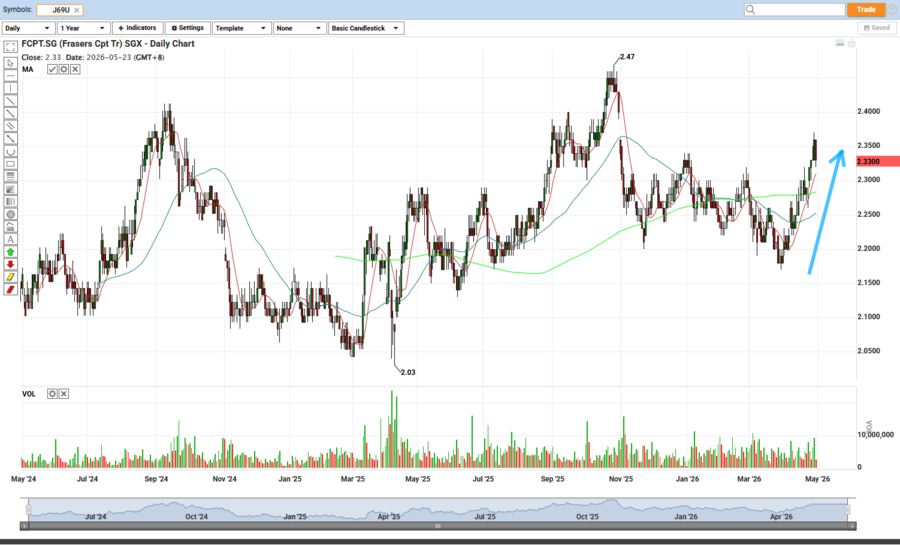Toggle the MA indicator checkmark

[52, 70]
